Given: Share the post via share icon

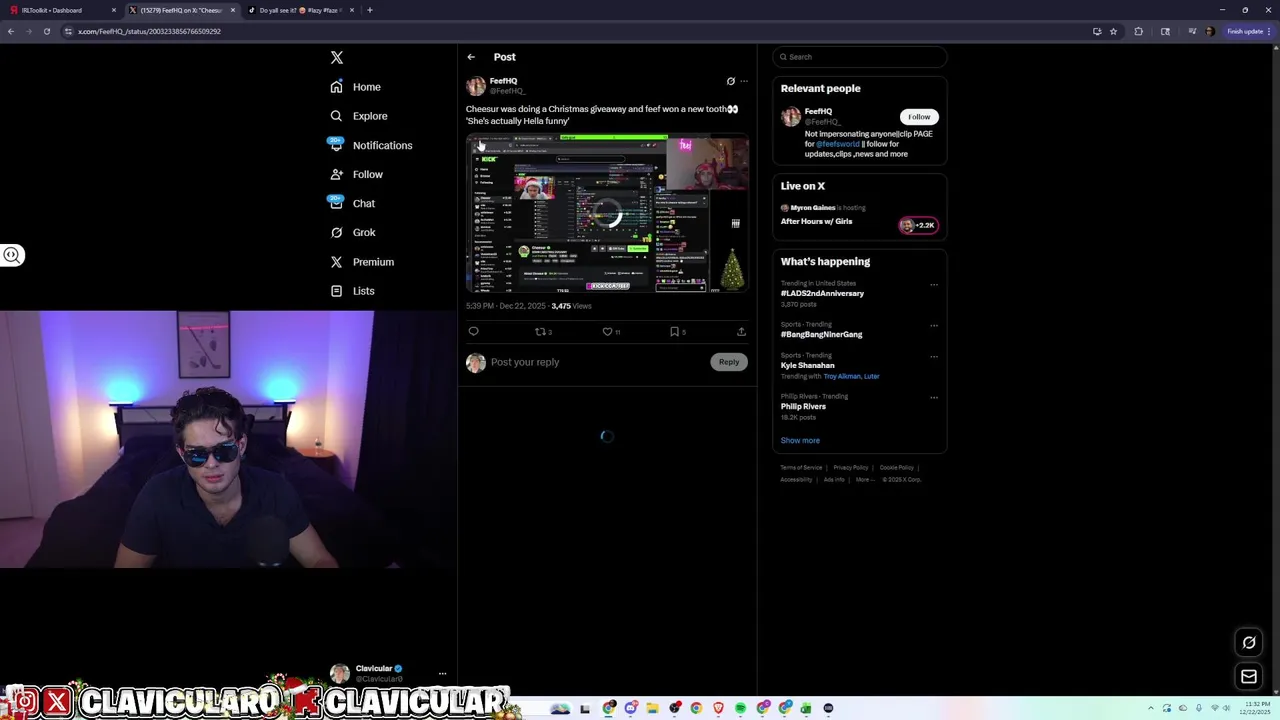Looking at the screenshot, I should coord(741,332).
